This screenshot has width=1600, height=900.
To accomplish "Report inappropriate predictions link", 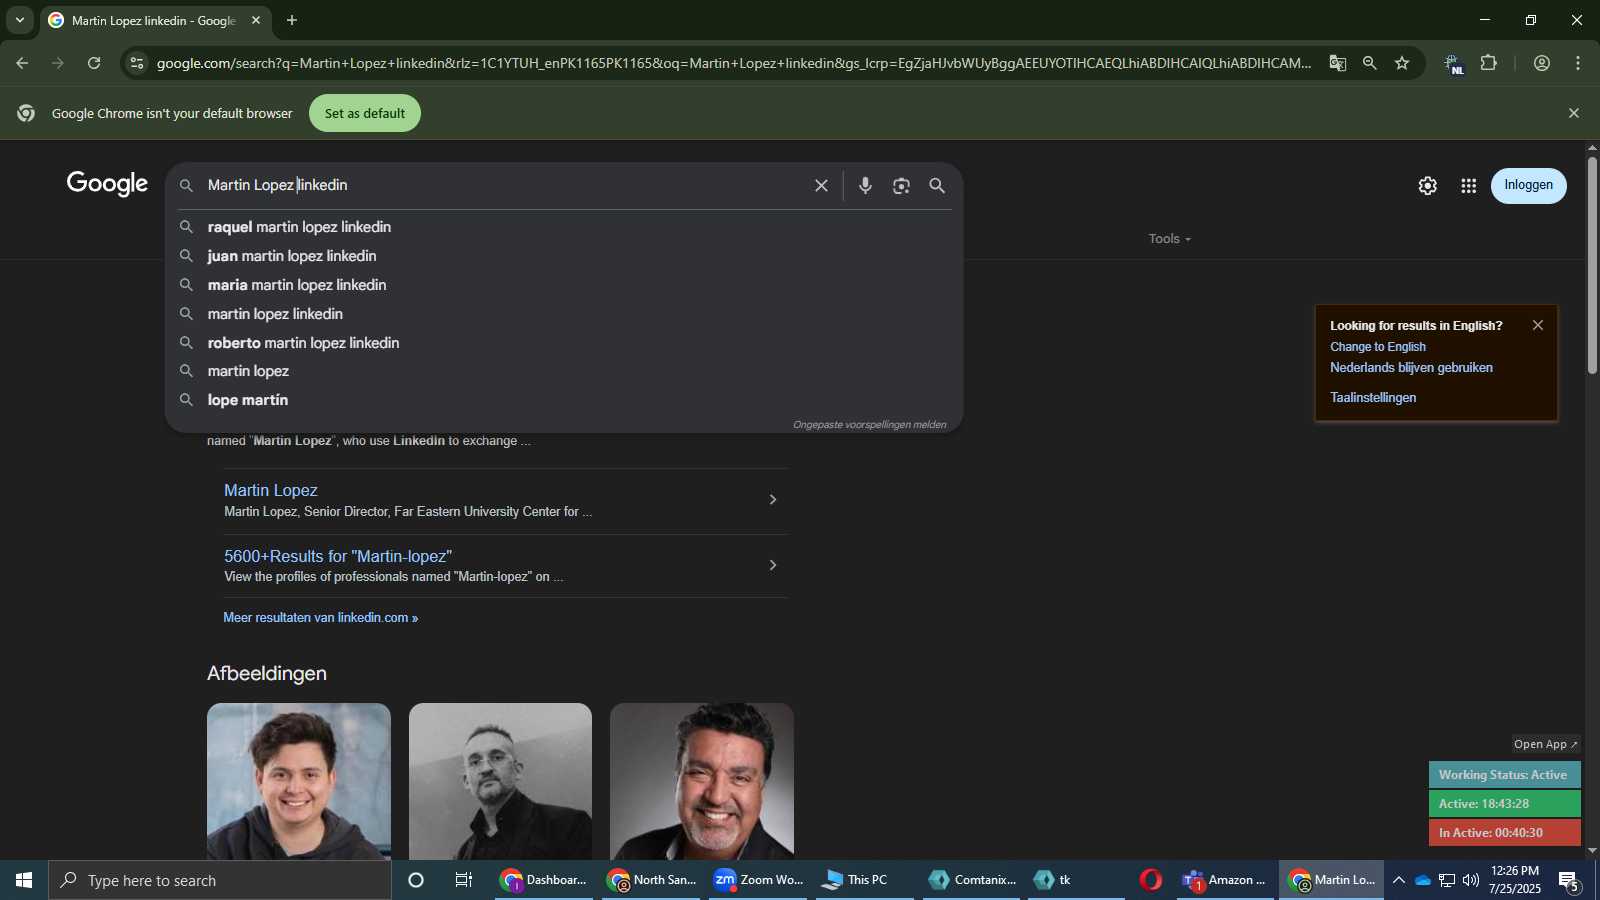I will (869, 425).
